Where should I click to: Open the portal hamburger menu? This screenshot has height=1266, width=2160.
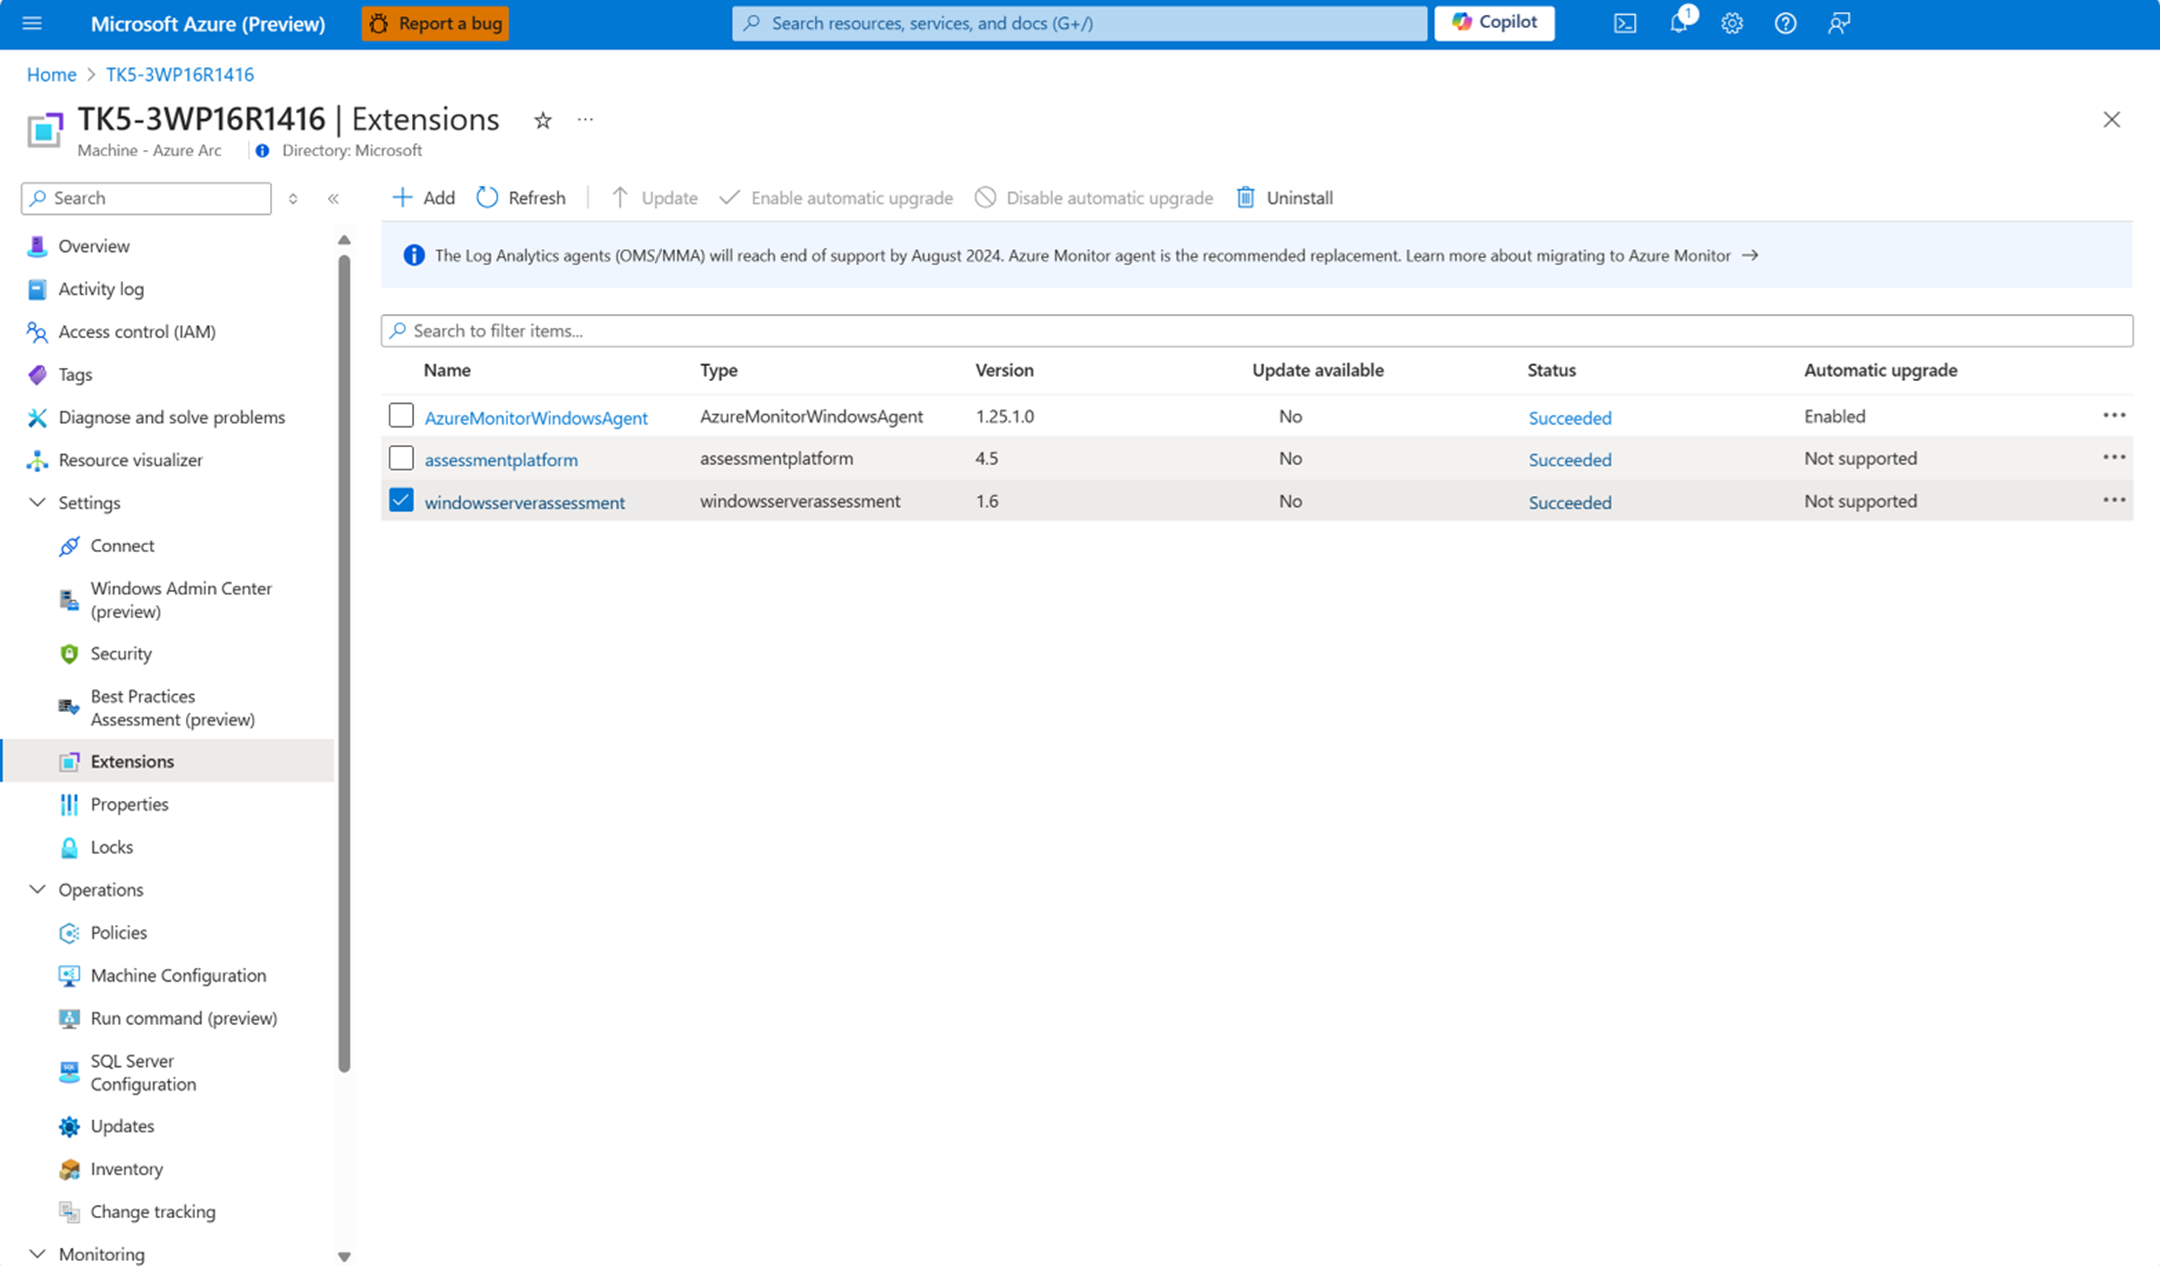pyautogui.click(x=32, y=23)
